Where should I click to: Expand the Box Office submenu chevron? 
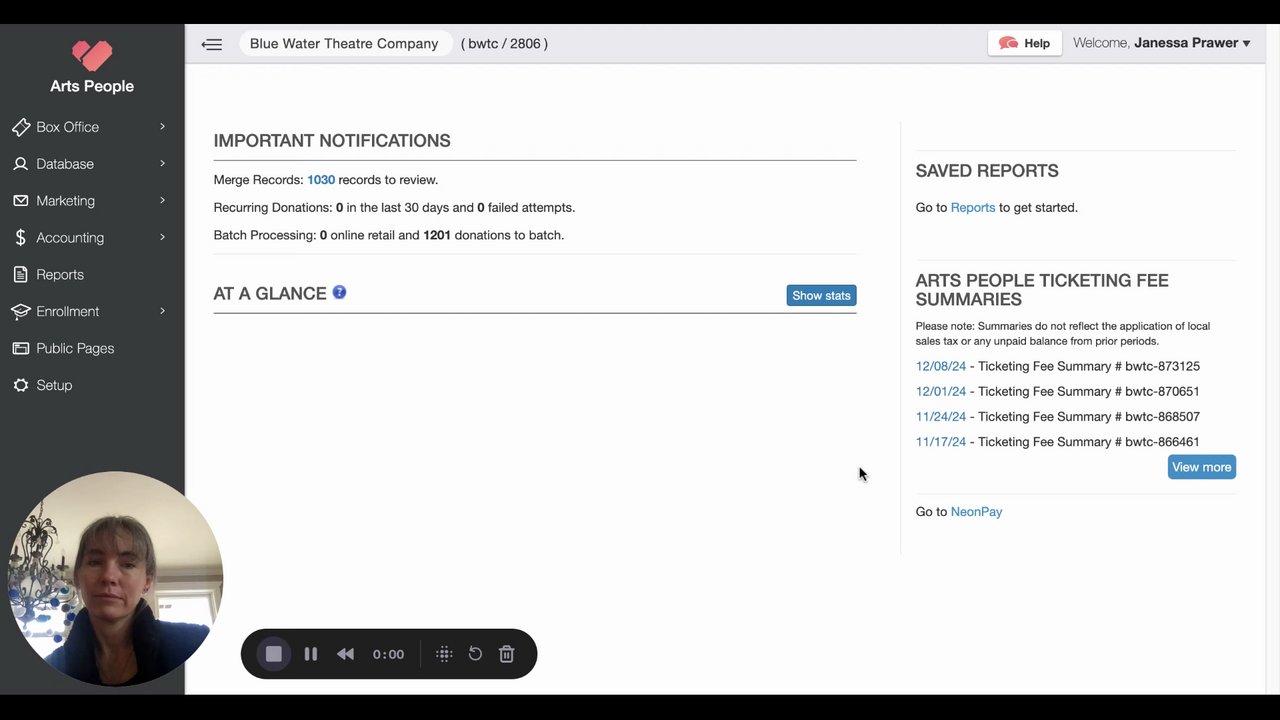[162, 126]
